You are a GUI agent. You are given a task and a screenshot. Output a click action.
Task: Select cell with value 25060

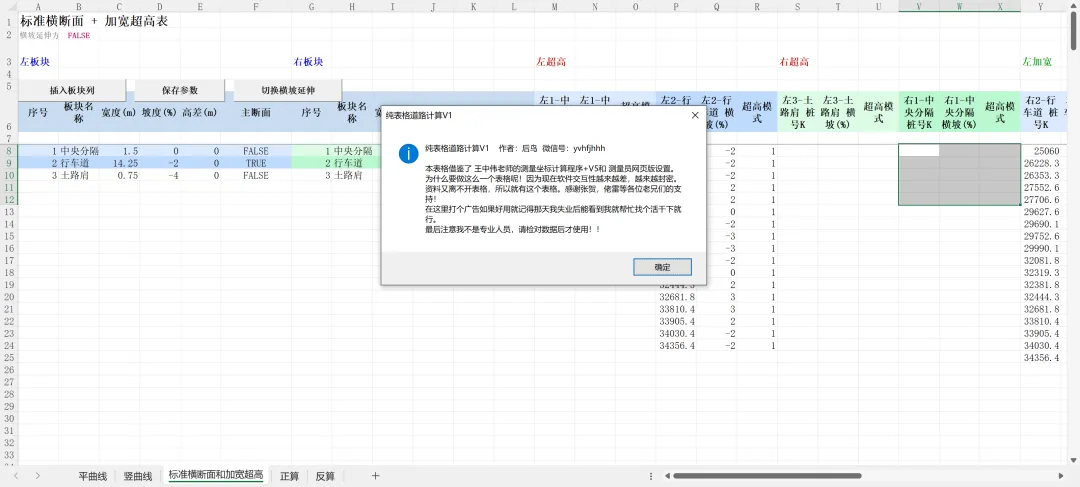point(1041,151)
